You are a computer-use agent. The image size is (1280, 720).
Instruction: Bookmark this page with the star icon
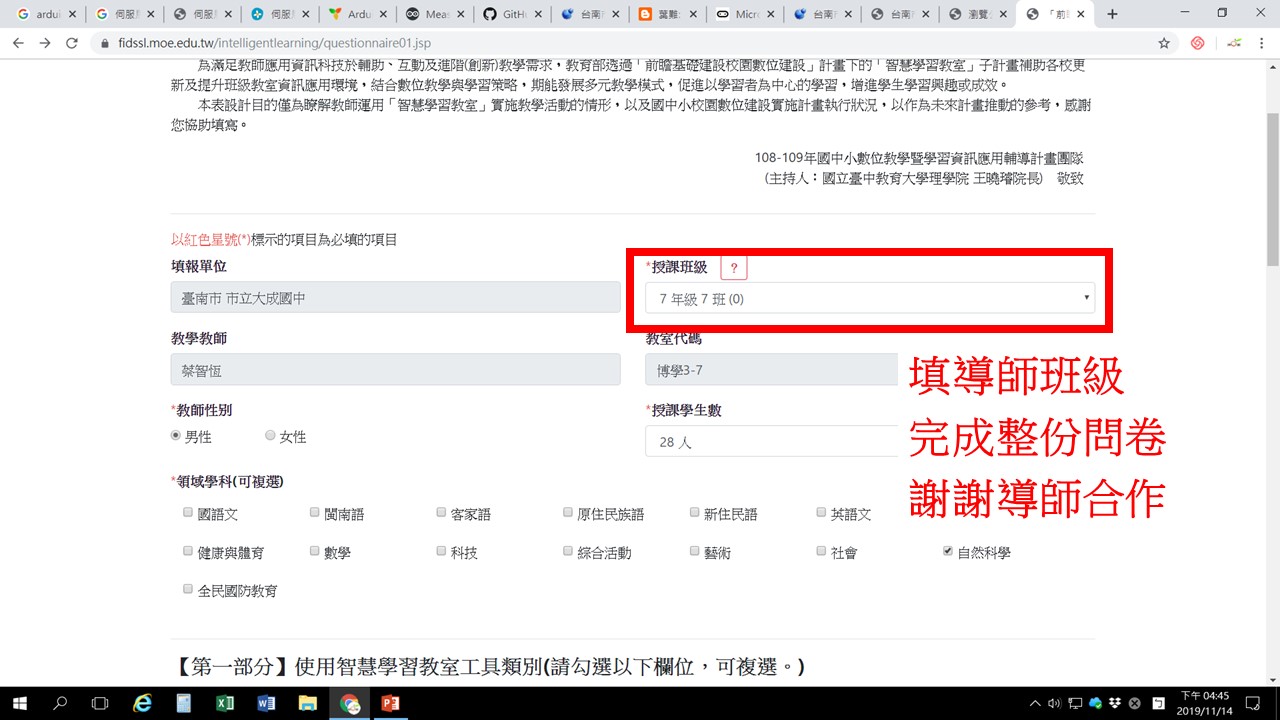[x=1164, y=44]
